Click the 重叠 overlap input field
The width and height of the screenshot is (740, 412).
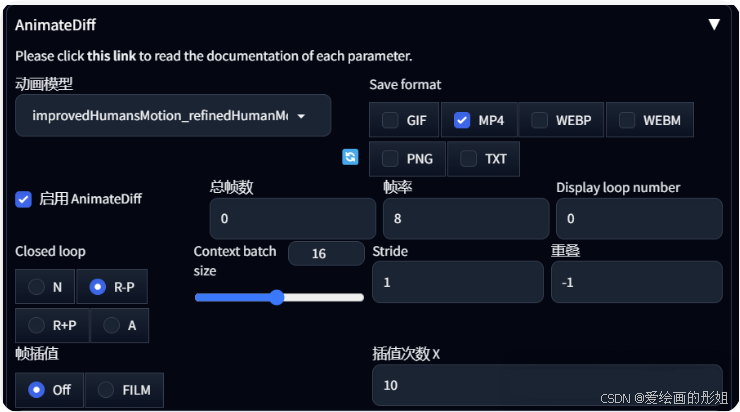click(637, 282)
